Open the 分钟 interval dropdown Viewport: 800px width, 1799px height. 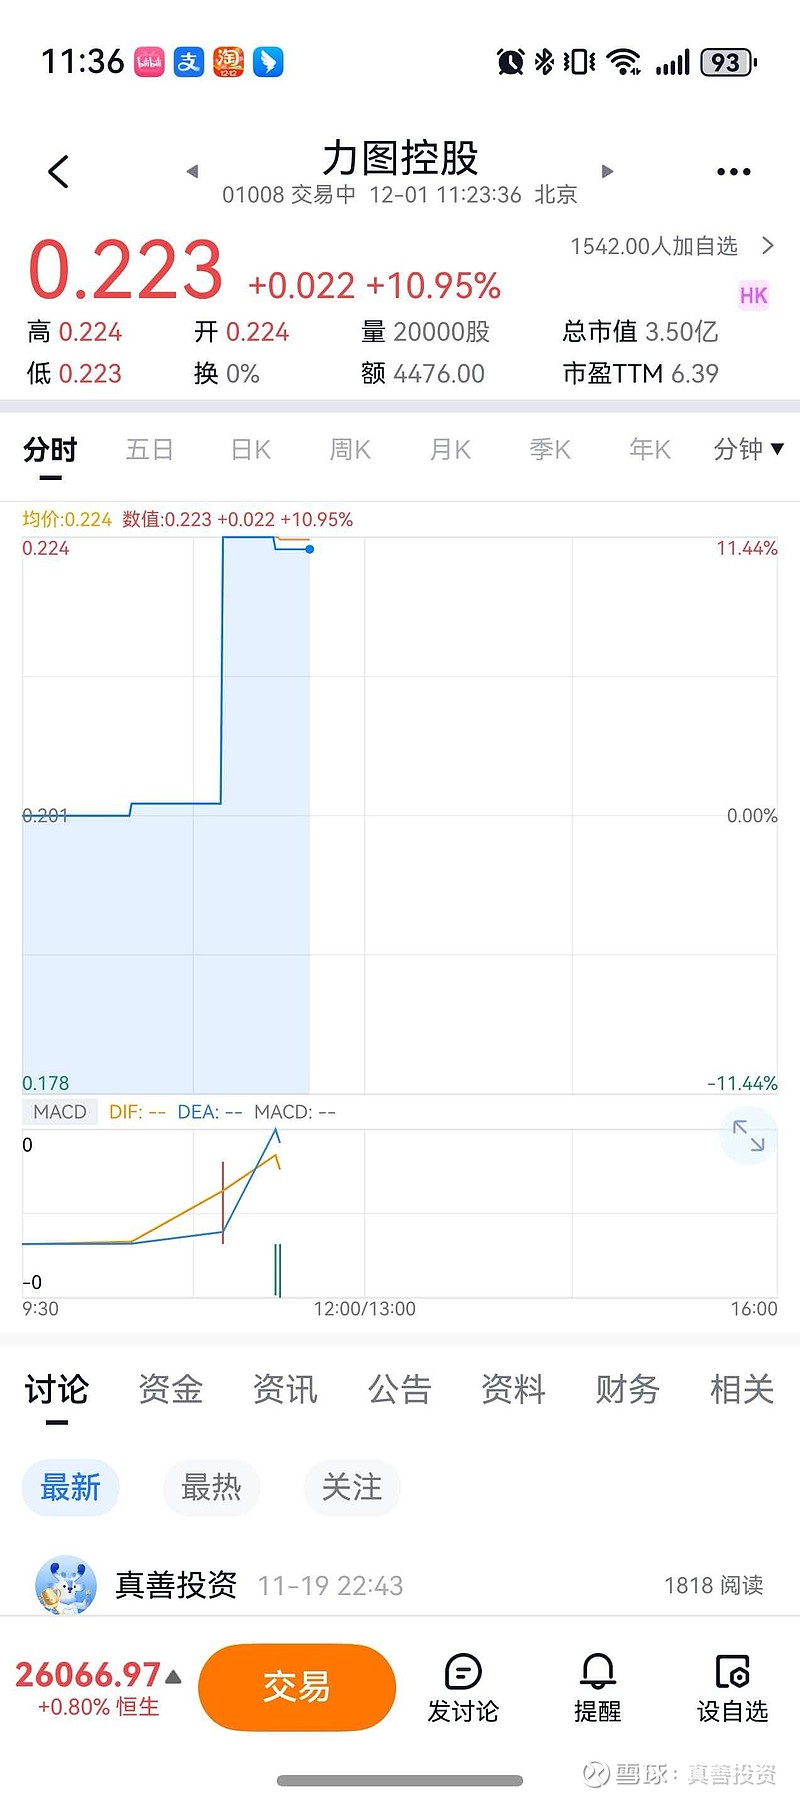[748, 450]
